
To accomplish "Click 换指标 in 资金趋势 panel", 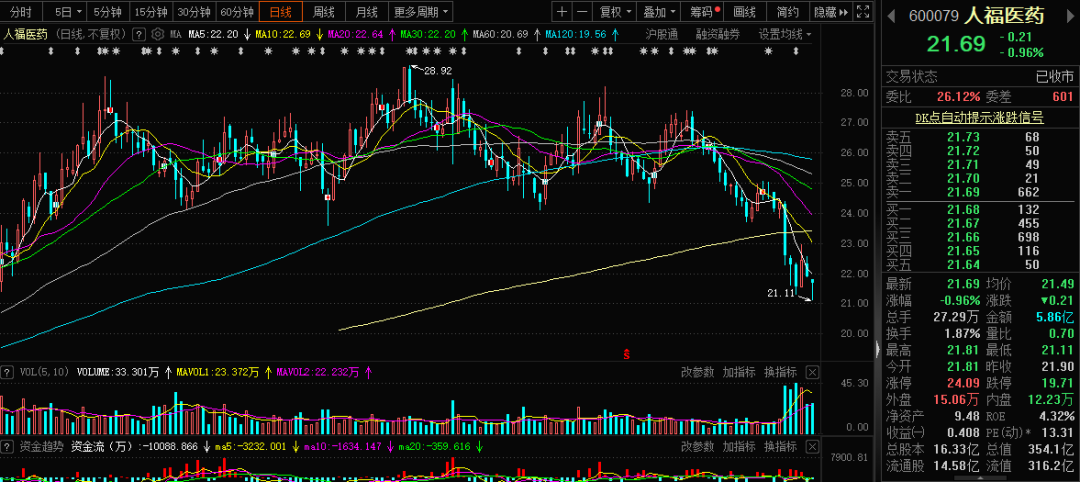I will click(780, 446).
